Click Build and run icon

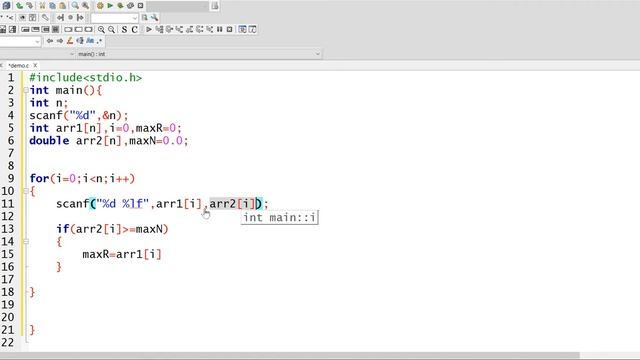click(120, 6)
